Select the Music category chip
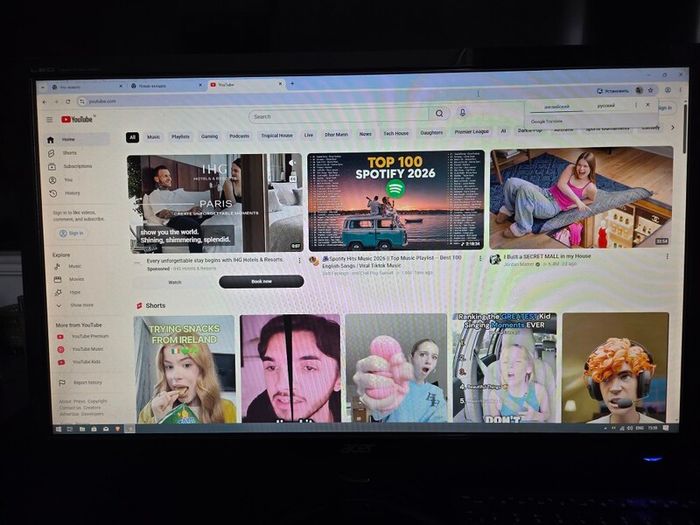Screen dimensions: 700x525 tap(153, 137)
